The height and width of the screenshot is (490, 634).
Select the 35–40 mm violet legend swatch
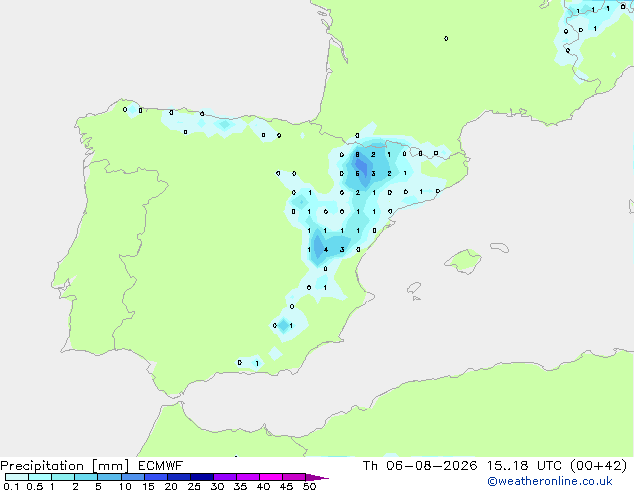pyautogui.click(x=248, y=477)
